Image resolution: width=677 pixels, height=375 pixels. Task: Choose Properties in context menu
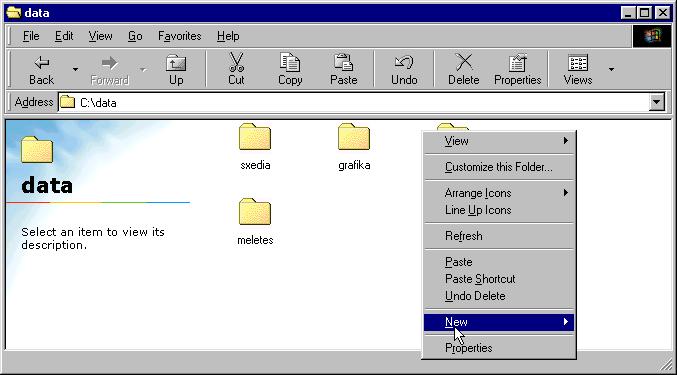tap(499, 348)
